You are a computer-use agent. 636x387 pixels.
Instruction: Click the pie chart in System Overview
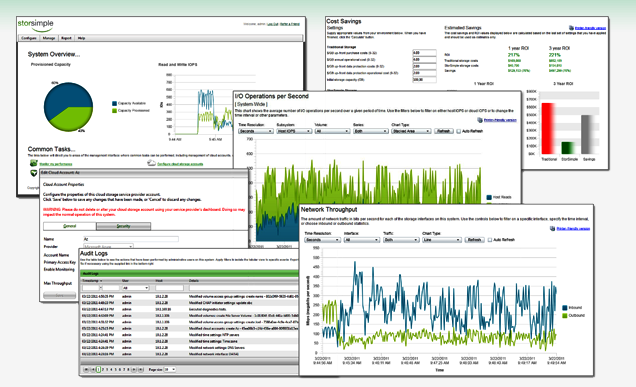69,107
